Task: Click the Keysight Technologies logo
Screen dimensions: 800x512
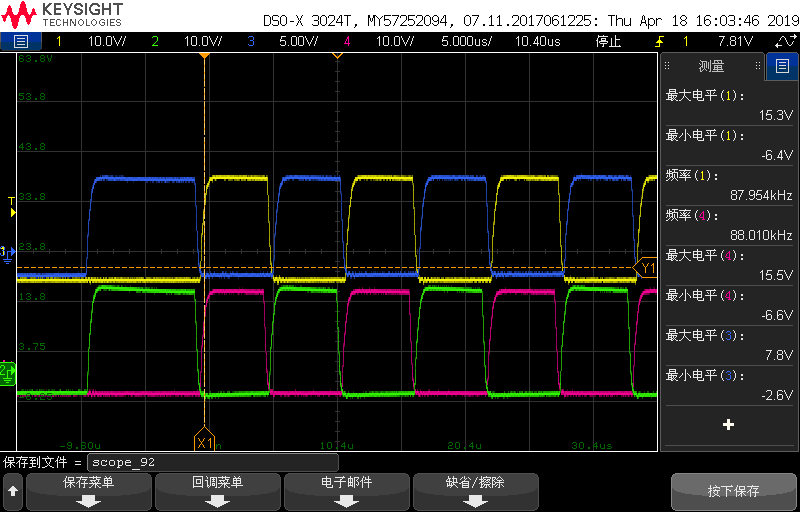Action: click(x=62, y=14)
